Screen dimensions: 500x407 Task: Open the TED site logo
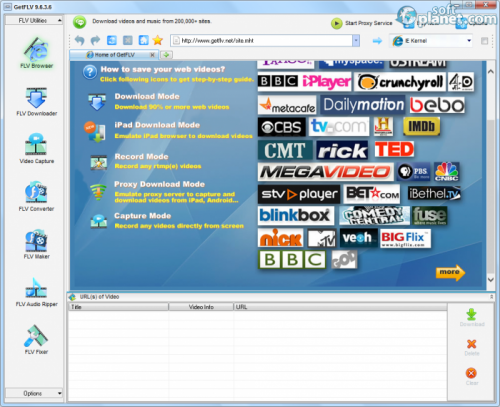click(x=394, y=149)
